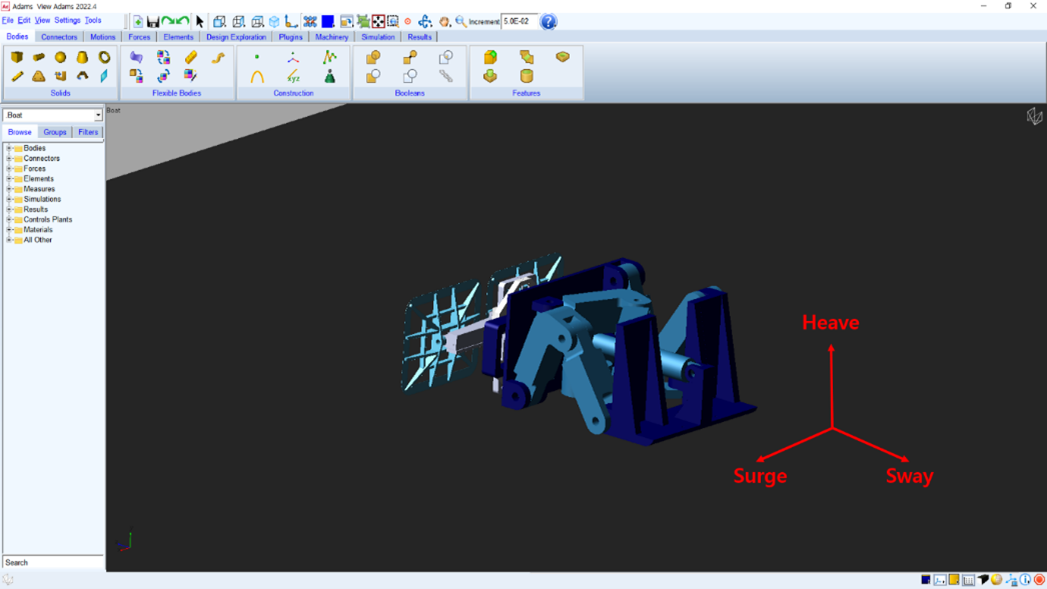Select the Sphere solid tool
Screen dimensions: 1047x589
60,57
